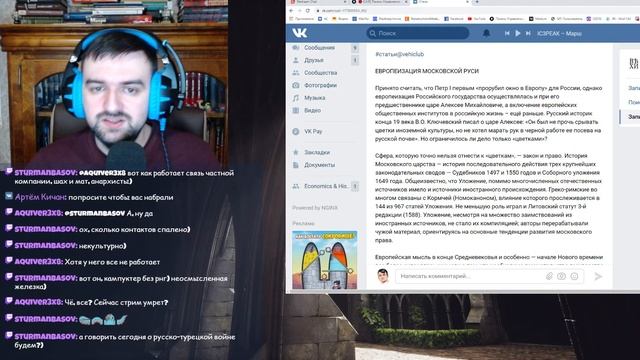Click the commenter avatar beside comment field
Screen dimensions: 640x360
click(383, 276)
